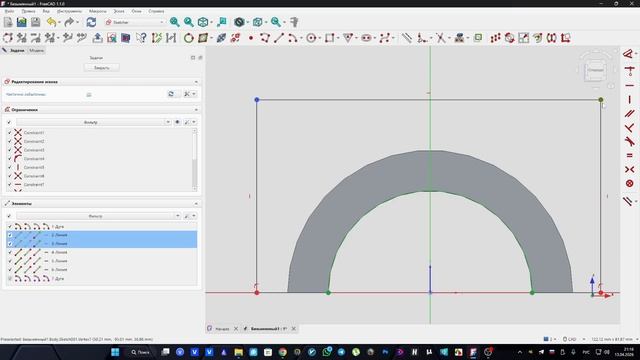The image size is (640, 360).
Task: Close the active sketch document tab
Action: pos(293,329)
